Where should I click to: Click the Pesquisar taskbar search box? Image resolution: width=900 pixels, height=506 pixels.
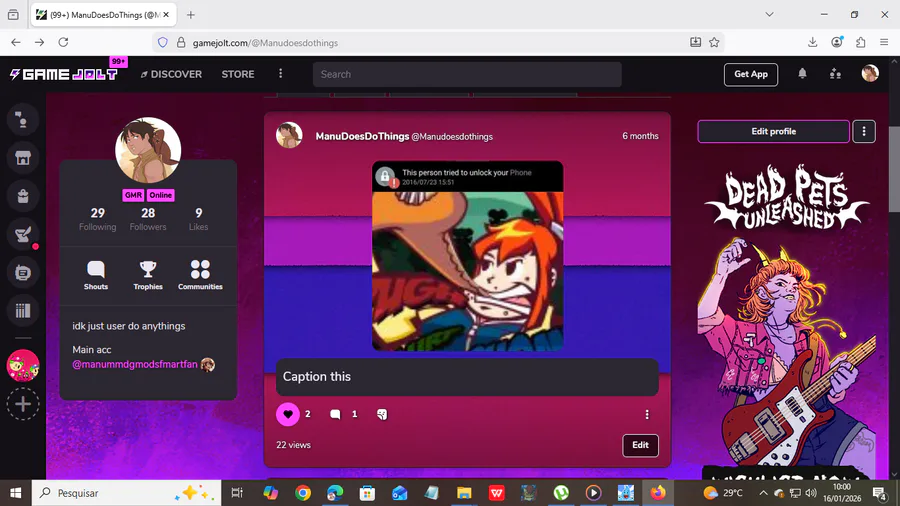point(126,493)
